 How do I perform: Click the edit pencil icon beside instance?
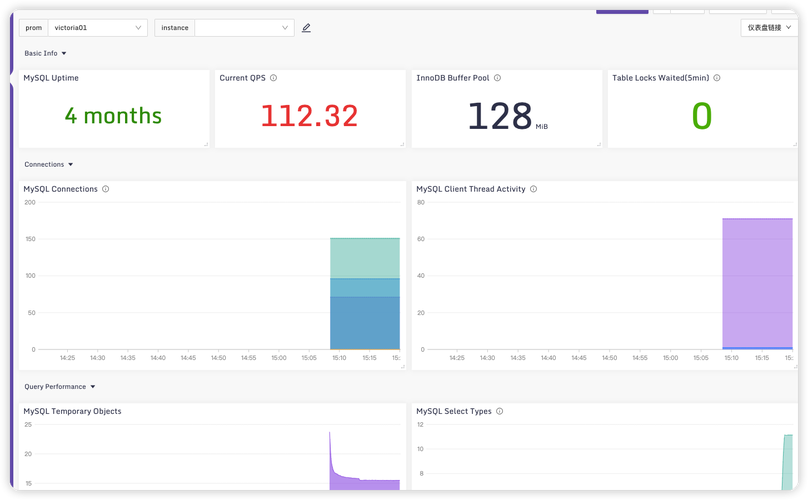click(306, 28)
